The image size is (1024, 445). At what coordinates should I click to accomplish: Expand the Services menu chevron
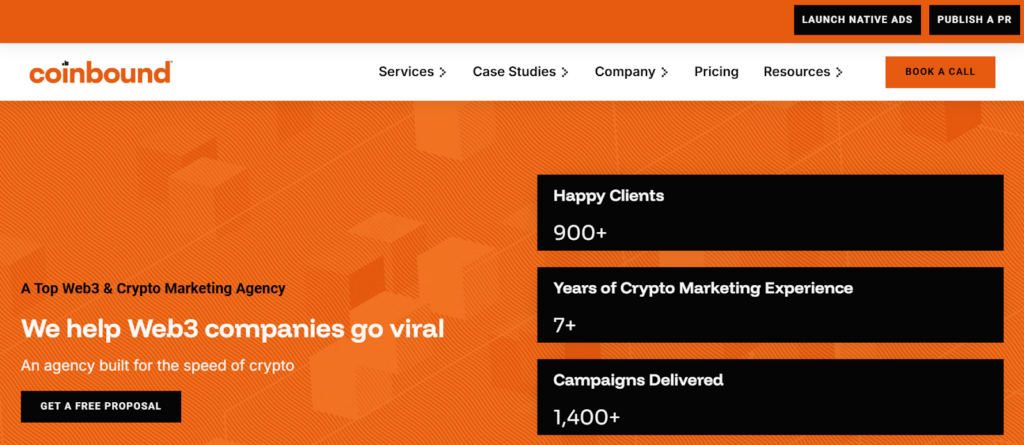pos(443,72)
